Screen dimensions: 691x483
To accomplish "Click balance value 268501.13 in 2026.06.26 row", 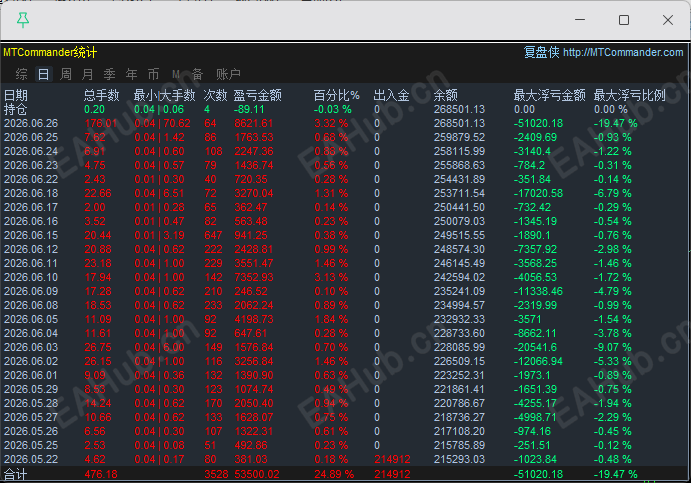I will 459,123.
